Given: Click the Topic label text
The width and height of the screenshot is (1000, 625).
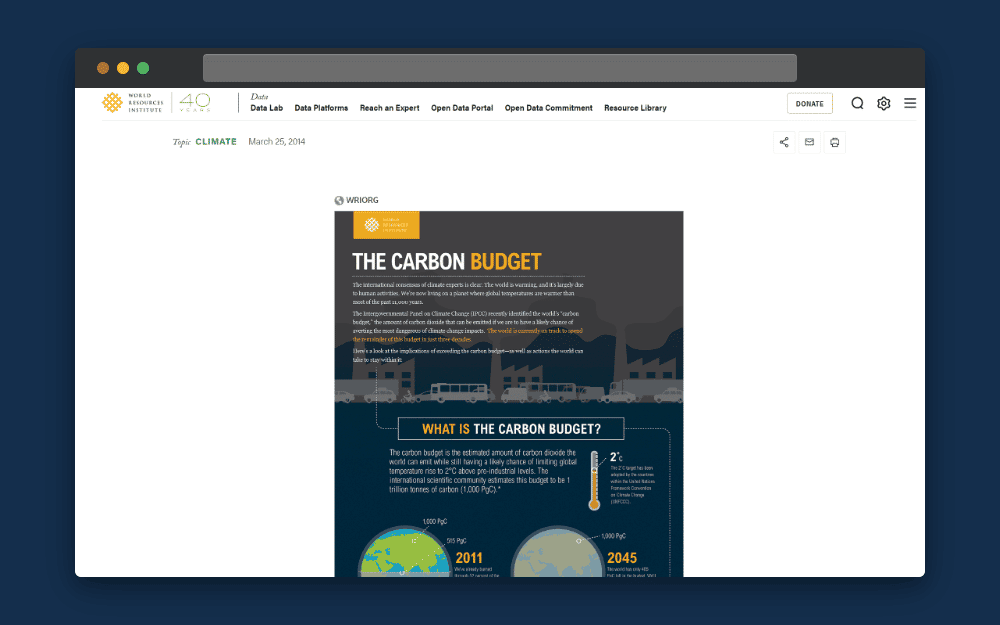Looking at the screenshot, I should click(x=182, y=142).
